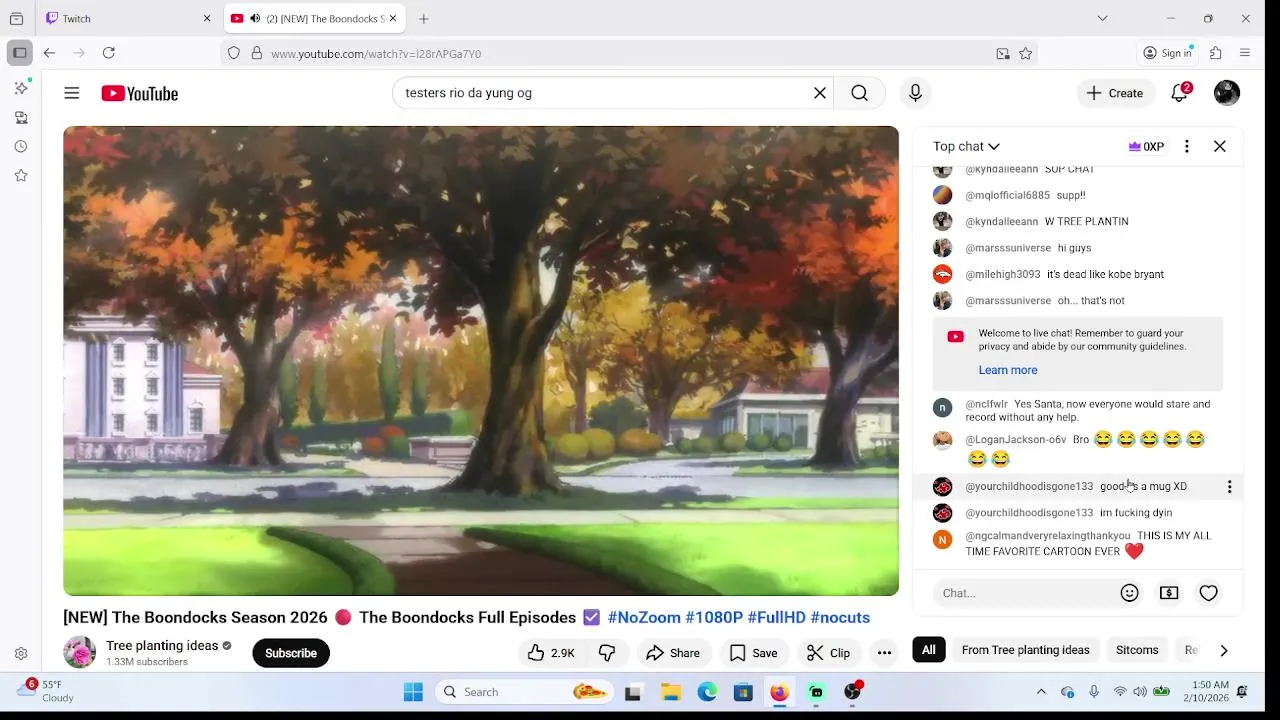Open File Explorer from the taskbar
The height and width of the screenshot is (720, 1280).
pos(671,692)
